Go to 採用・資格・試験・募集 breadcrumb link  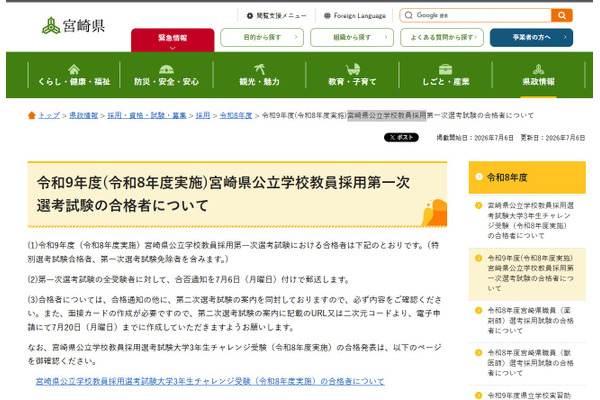147,115
